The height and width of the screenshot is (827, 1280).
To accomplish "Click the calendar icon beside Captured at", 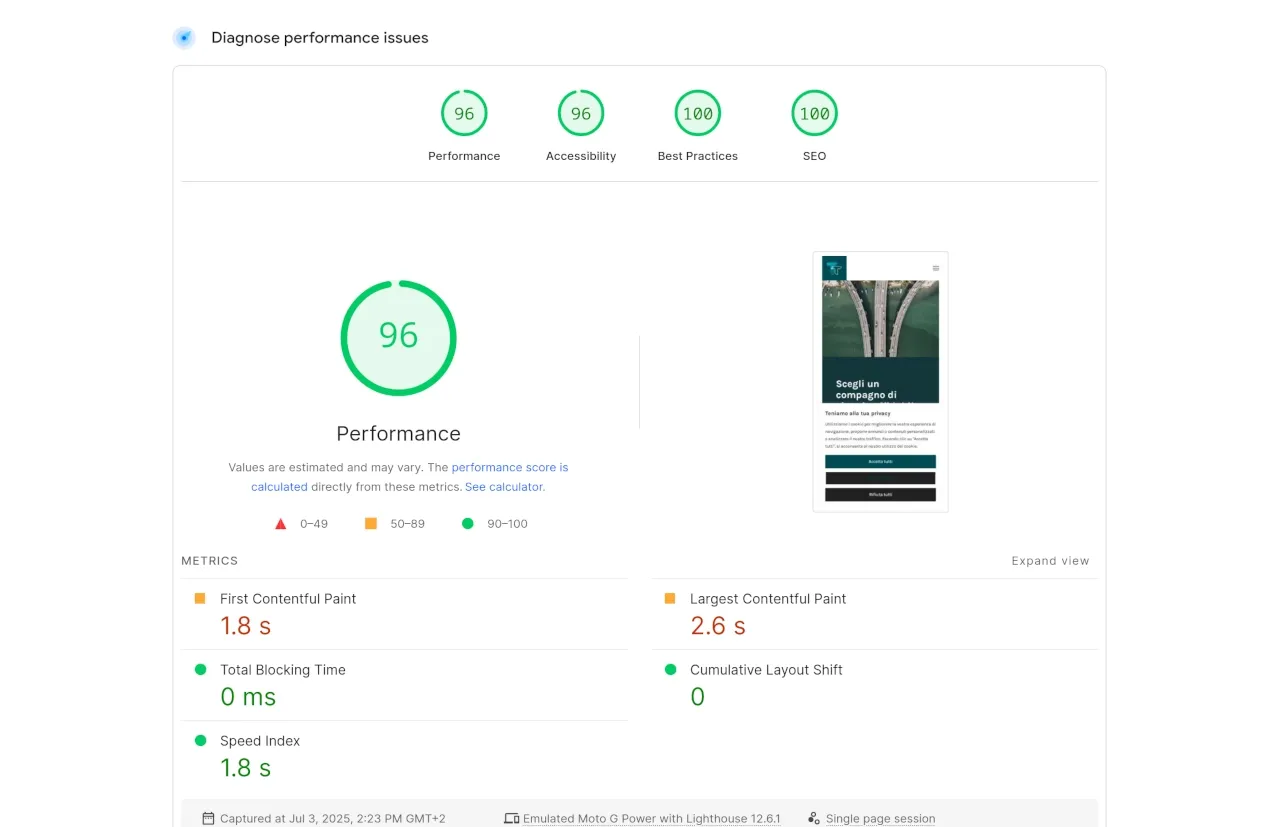I will pyautogui.click(x=208, y=818).
